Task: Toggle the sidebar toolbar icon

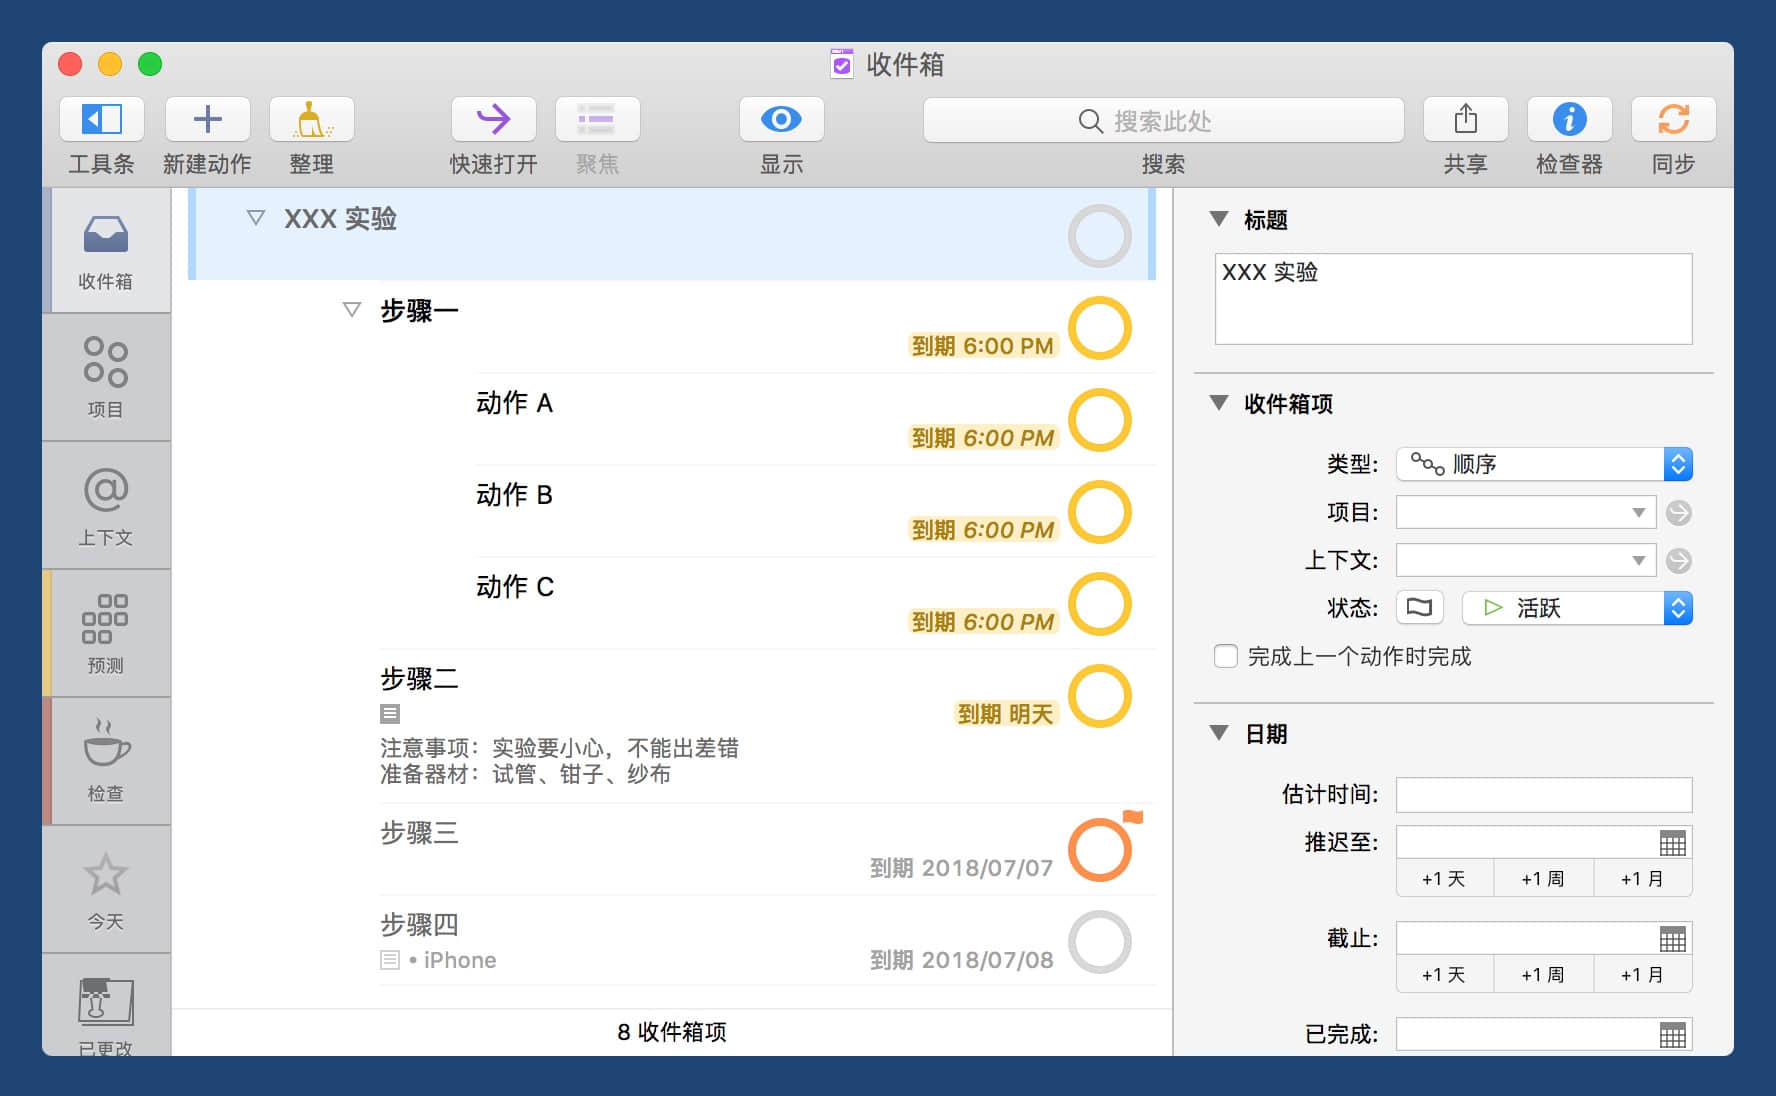Action: click(x=102, y=120)
